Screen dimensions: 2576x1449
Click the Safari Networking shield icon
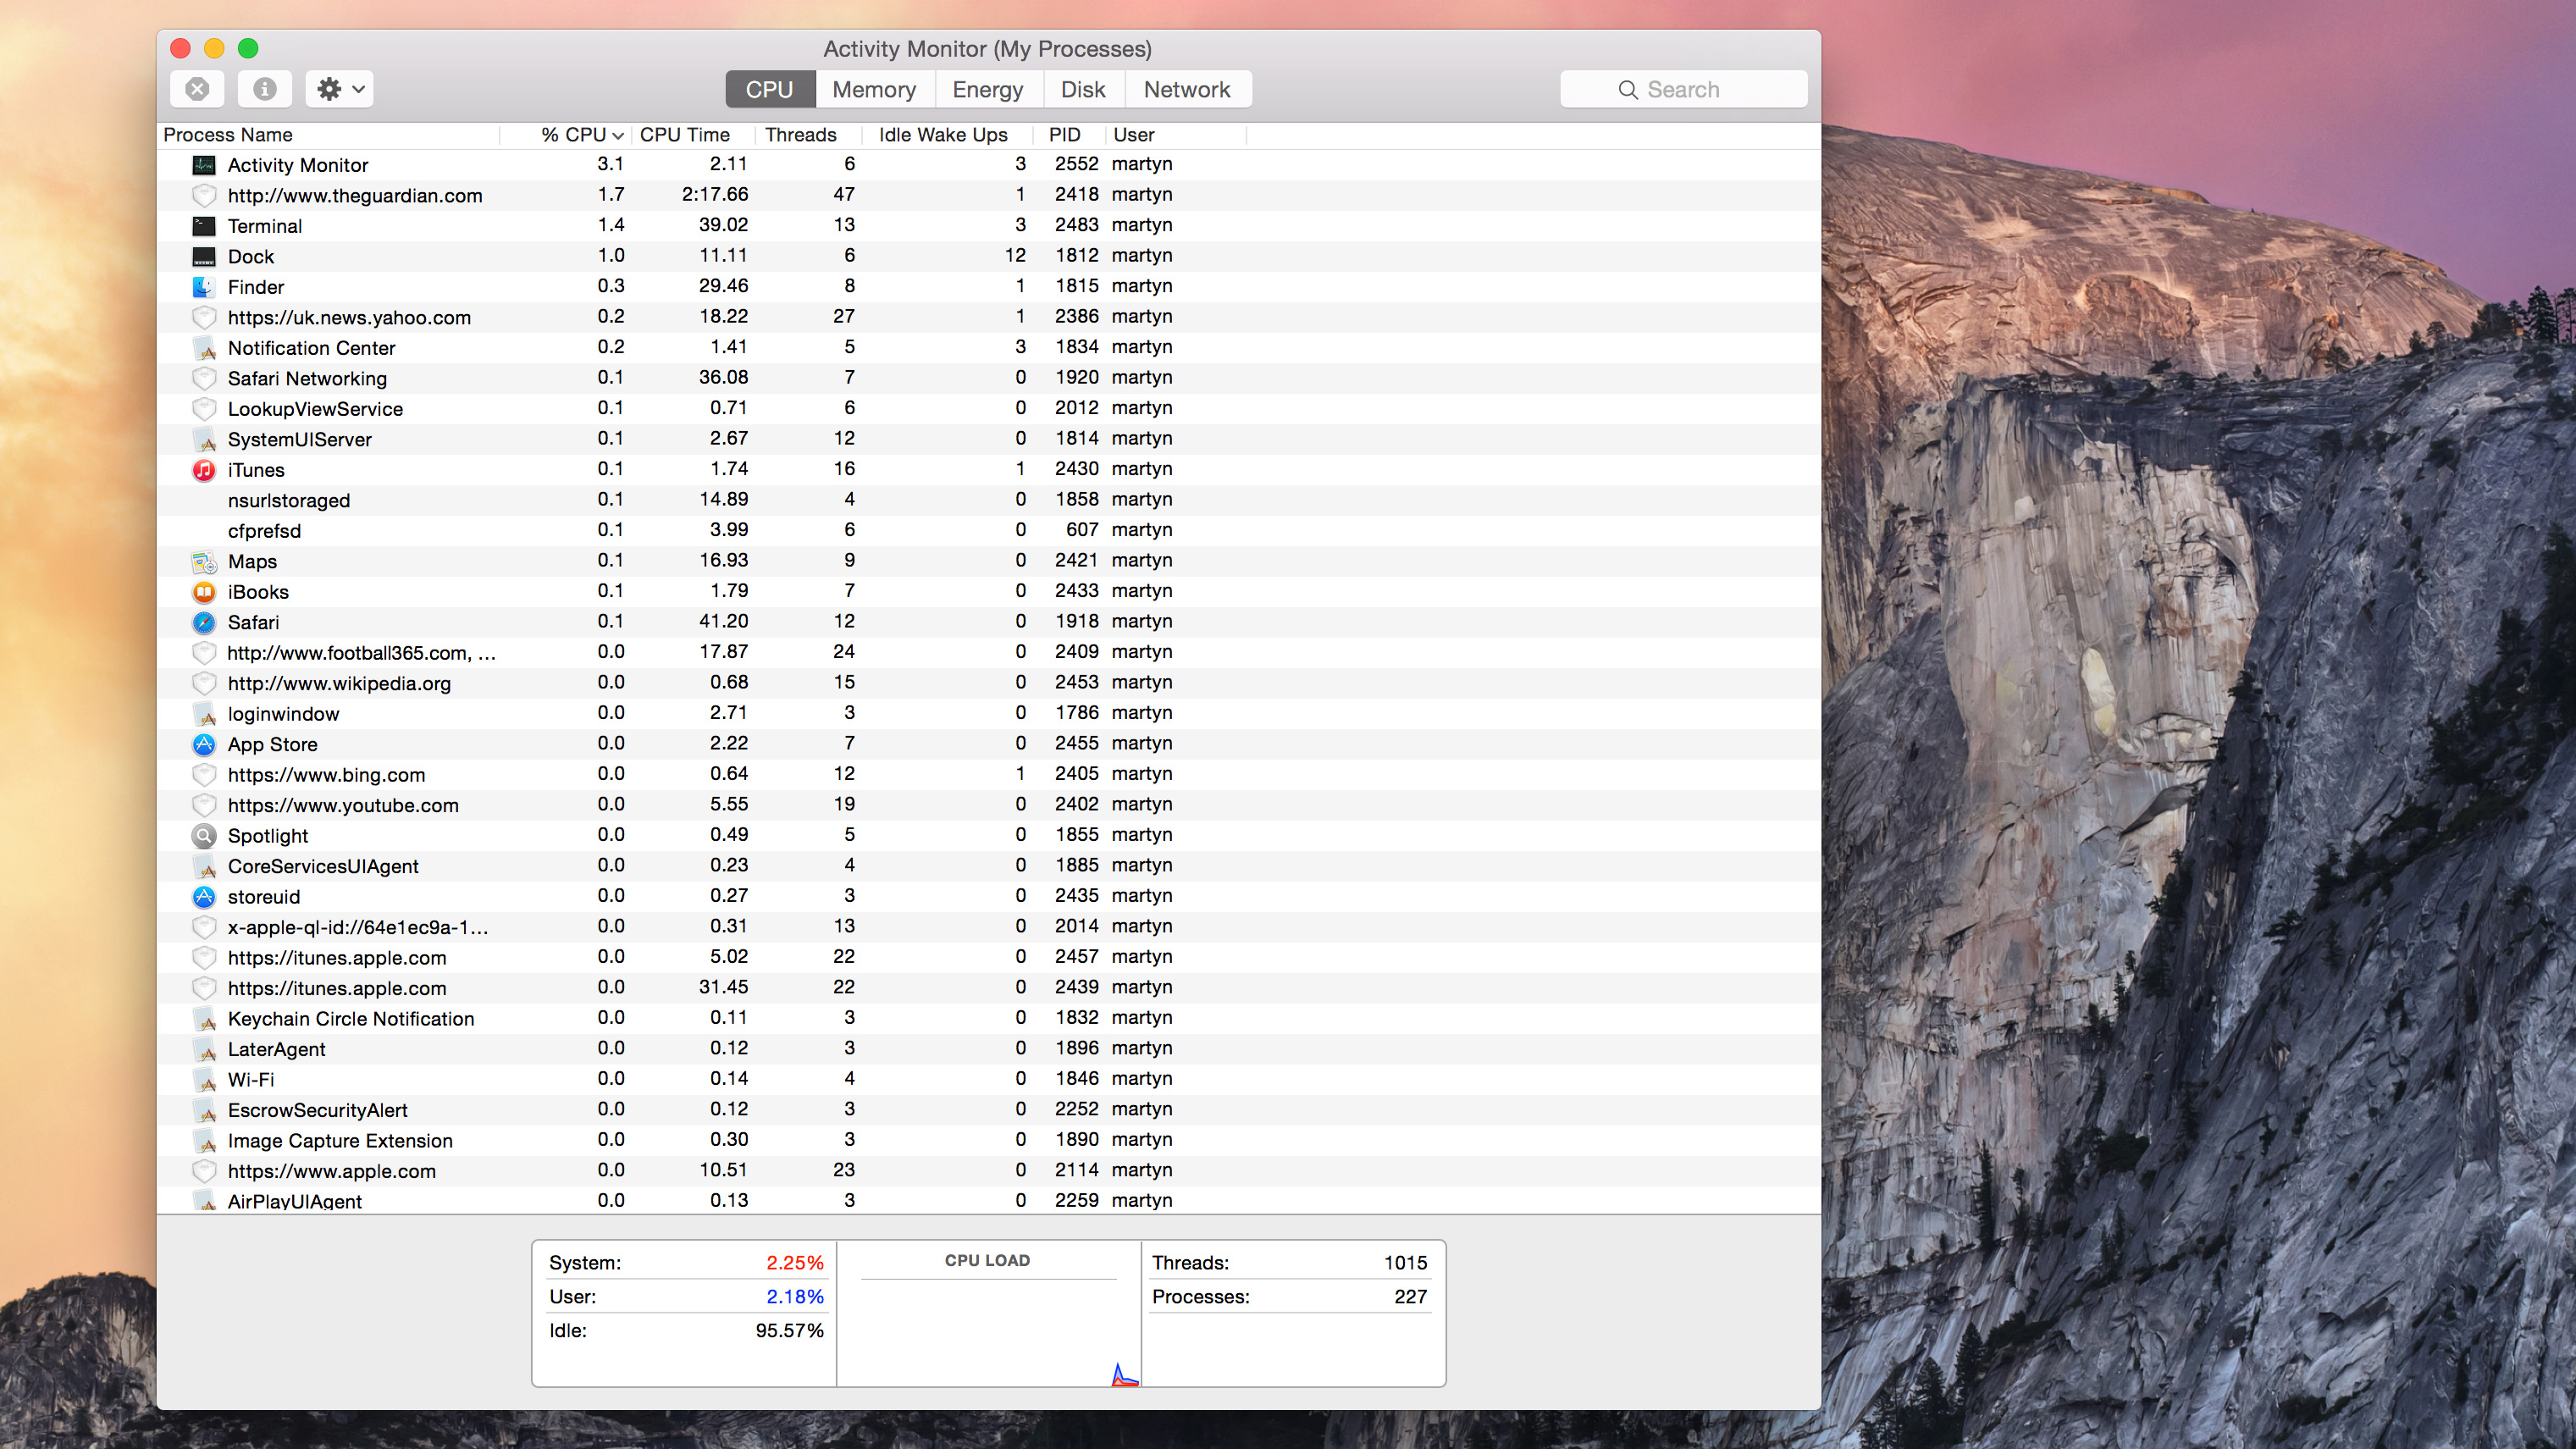click(x=204, y=379)
